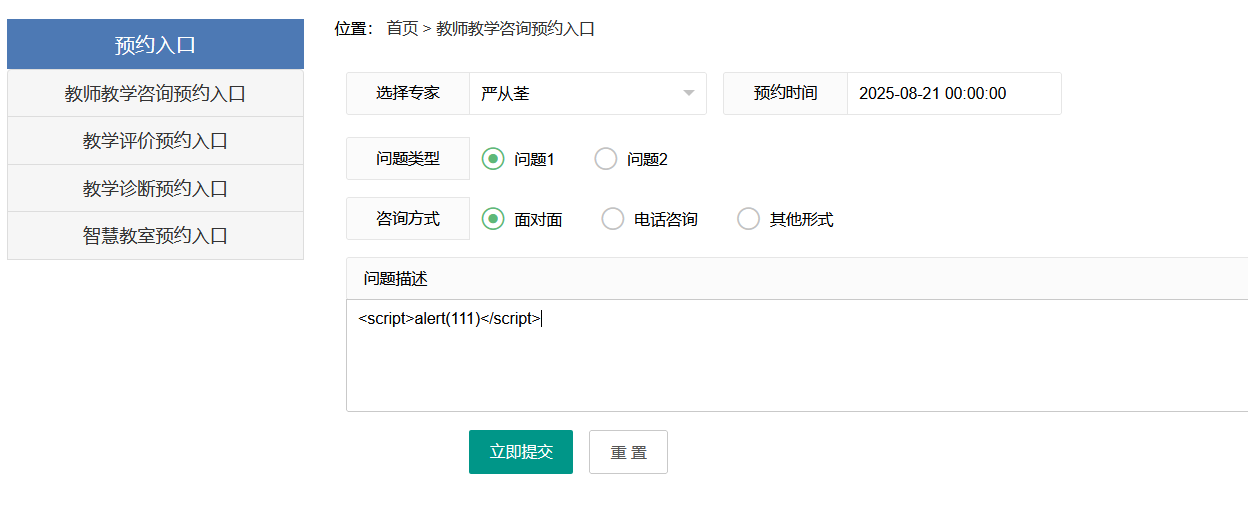Click the 问题描述 header label
The height and width of the screenshot is (516, 1248).
(x=396, y=279)
